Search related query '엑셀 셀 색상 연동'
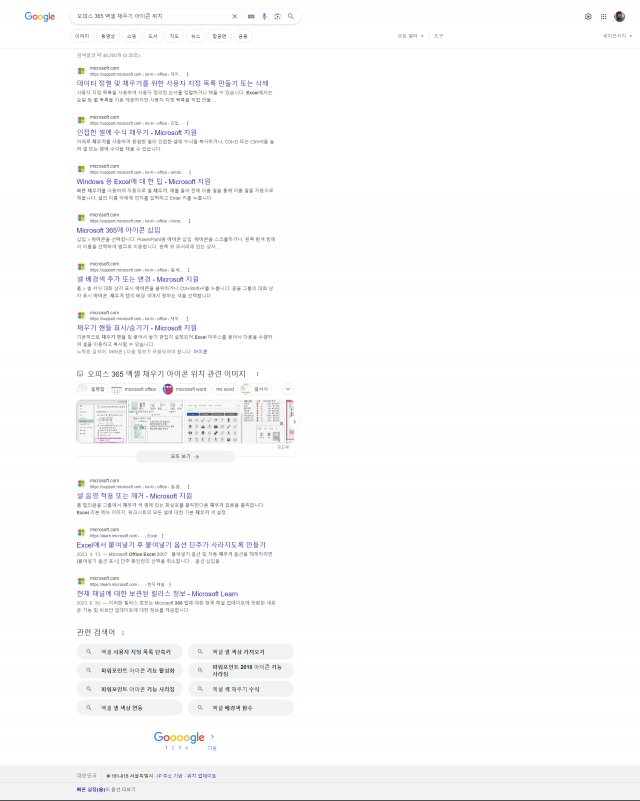This screenshot has height=801, width=640. coord(130,708)
